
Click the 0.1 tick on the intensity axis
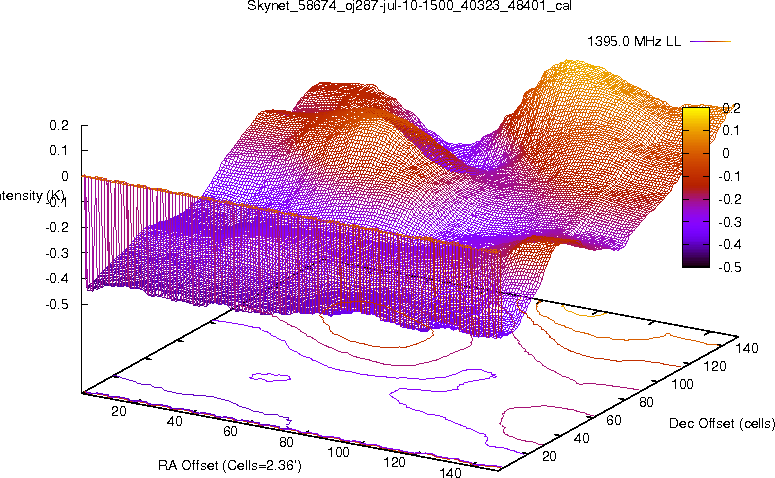59,150
